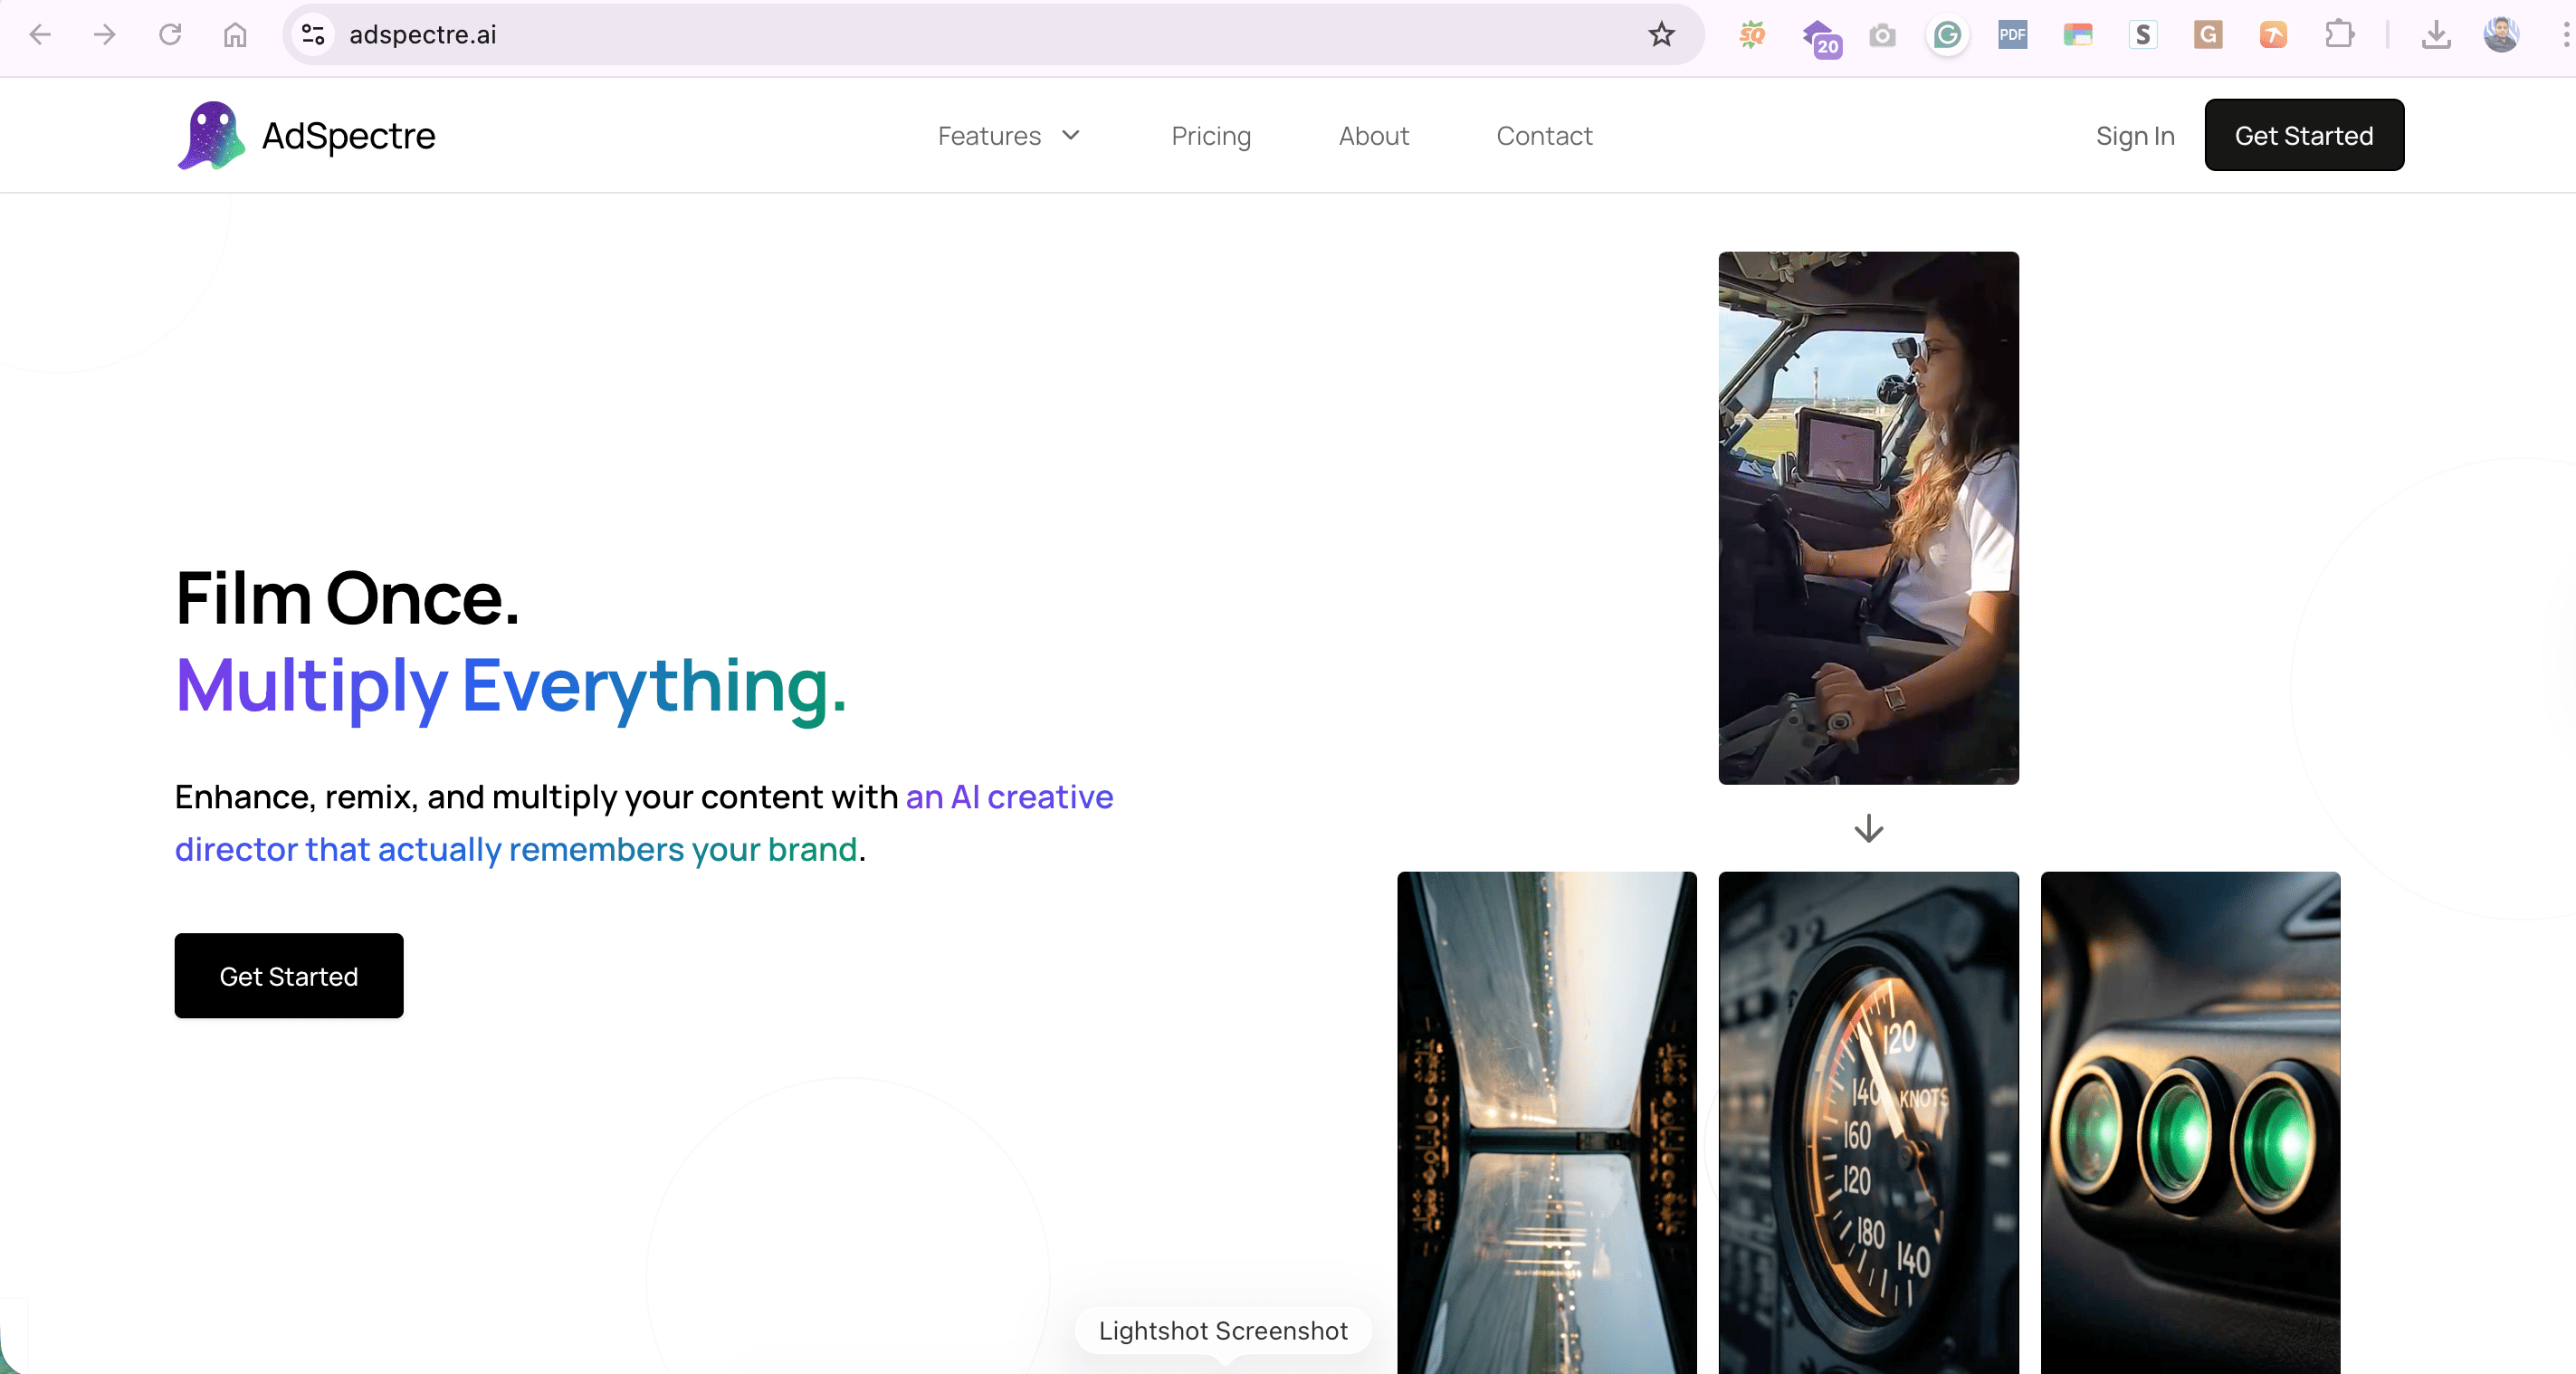This screenshot has width=2576, height=1374.
Task: Open the Grammarly extension icon
Action: tap(1946, 36)
